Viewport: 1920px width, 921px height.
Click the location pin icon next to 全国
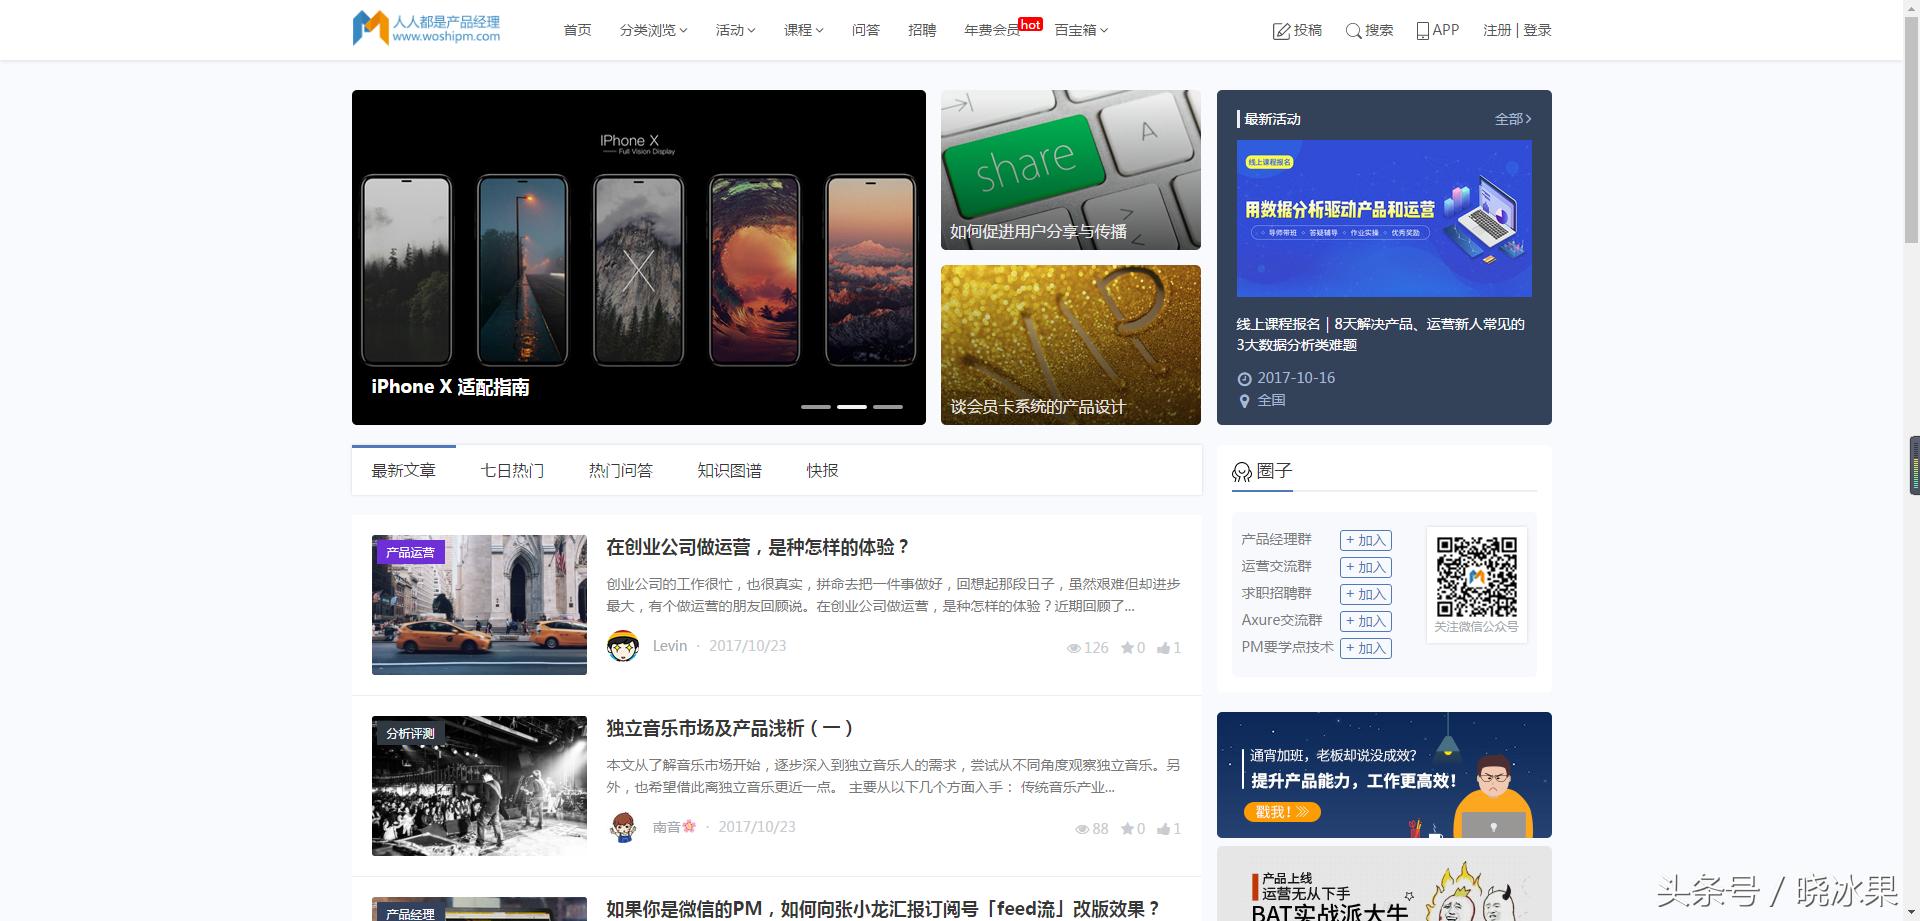point(1244,400)
